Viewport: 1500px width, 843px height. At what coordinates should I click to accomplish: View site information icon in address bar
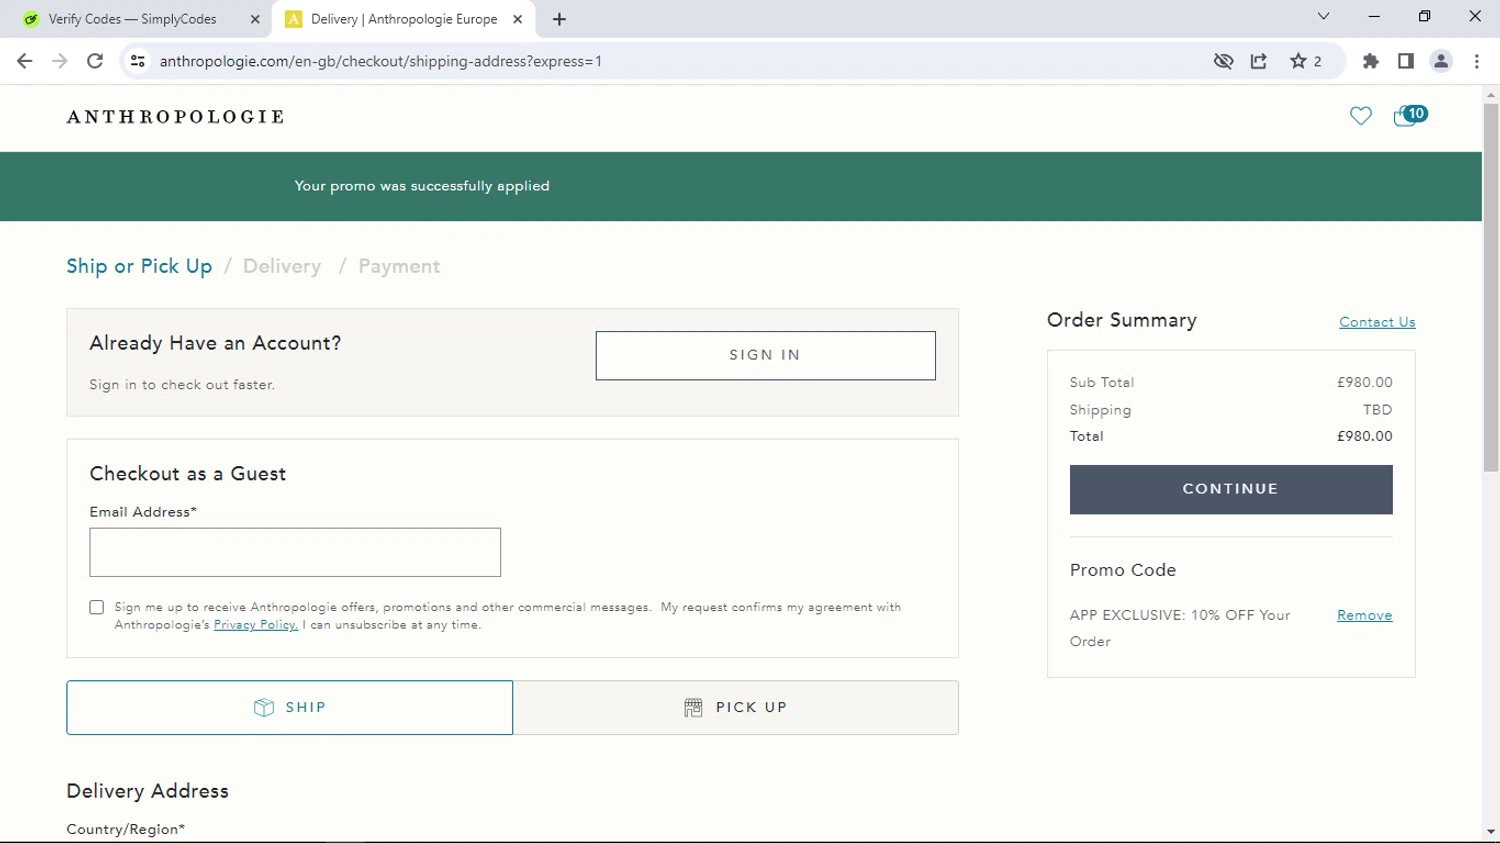pos(138,61)
